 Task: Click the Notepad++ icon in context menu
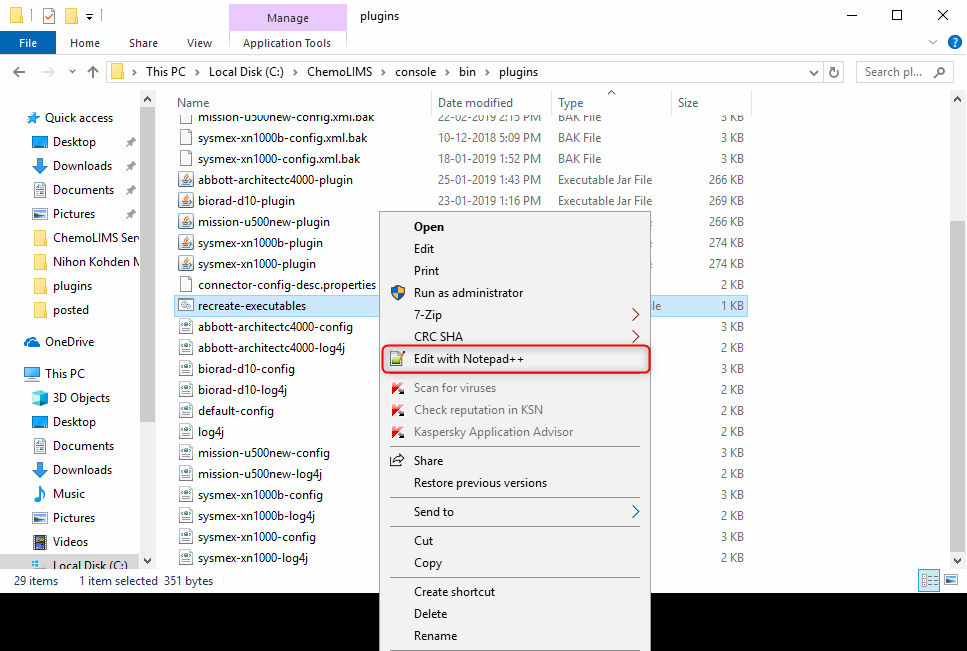pyautogui.click(x=397, y=359)
